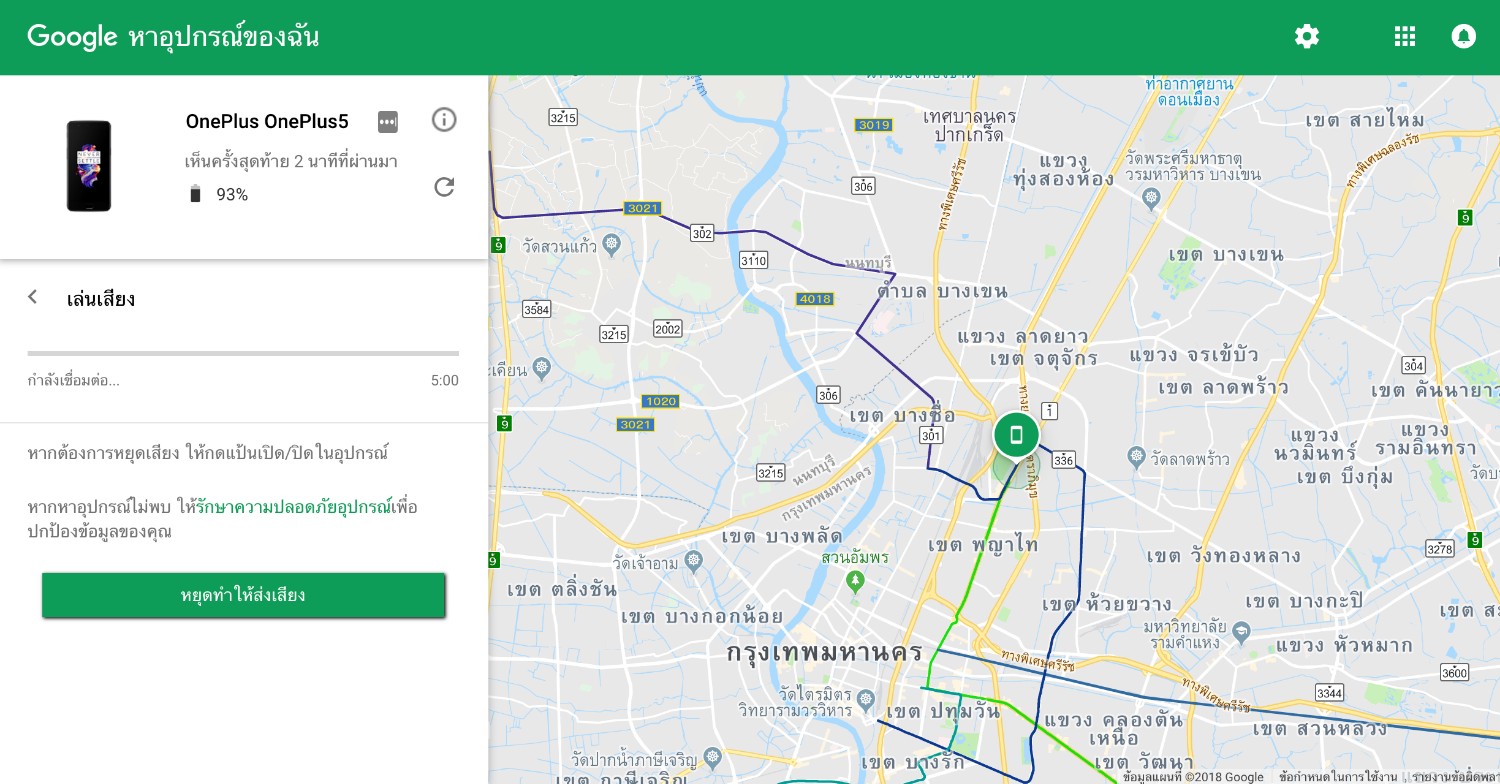Go back from the เล่นเสียง panel
1500x784 pixels.
tap(33, 297)
